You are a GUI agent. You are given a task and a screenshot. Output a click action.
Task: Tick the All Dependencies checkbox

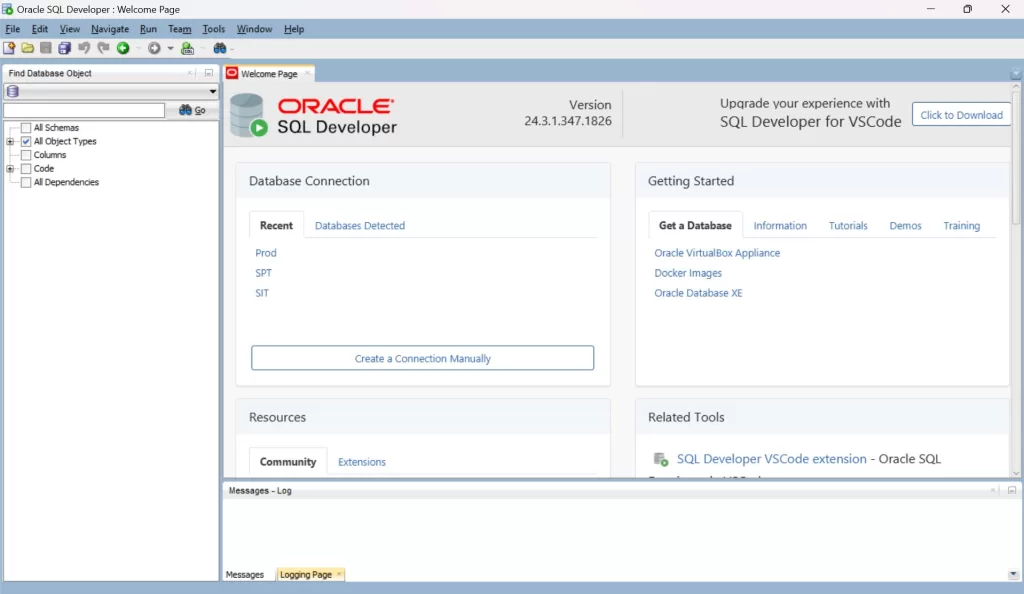26,183
